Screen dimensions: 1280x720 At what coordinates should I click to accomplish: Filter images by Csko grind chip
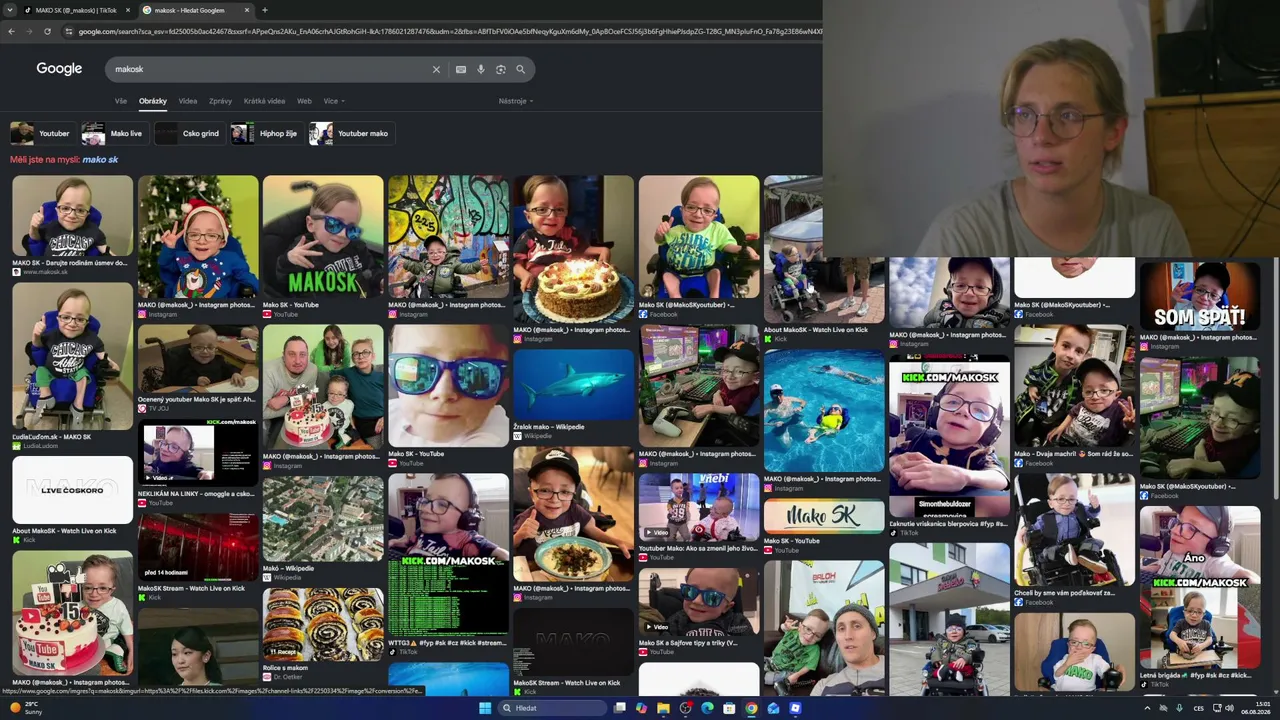pyautogui.click(x=188, y=133)
